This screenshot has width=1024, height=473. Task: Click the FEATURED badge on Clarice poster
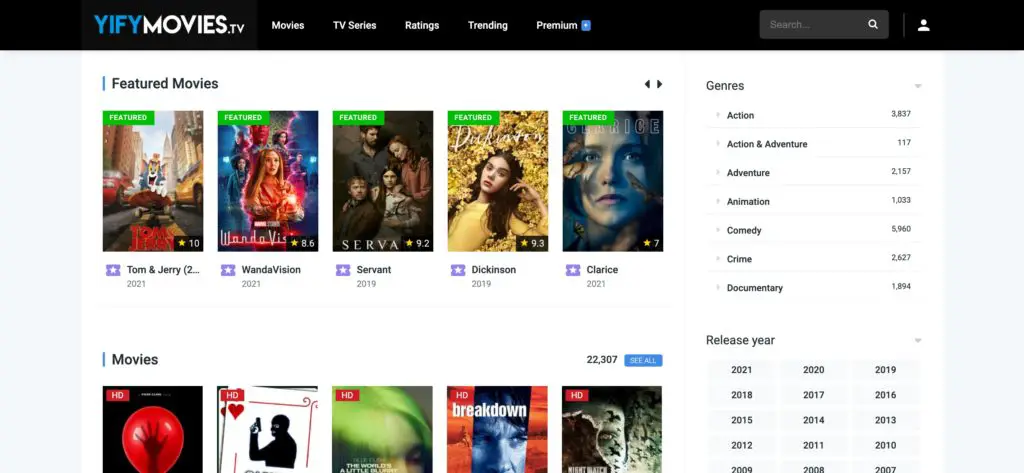[x=588, y=118]
